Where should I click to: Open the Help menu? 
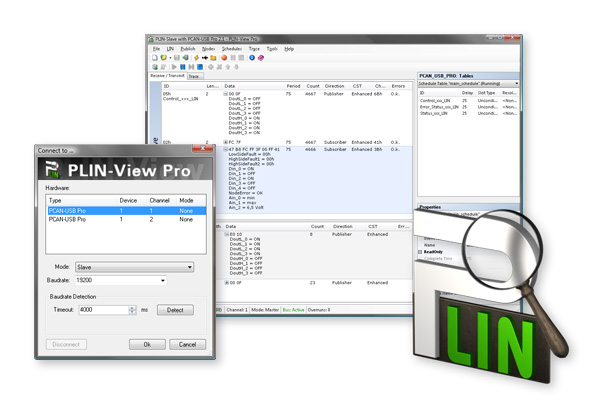[x=289, y=49]
